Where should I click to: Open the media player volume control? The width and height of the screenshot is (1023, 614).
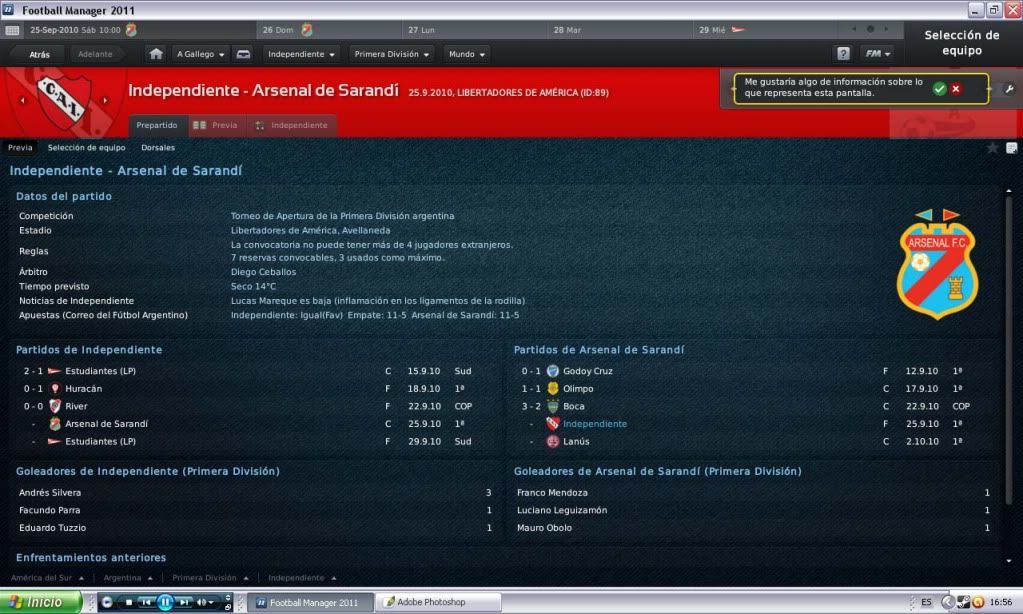pyautogui.click(x=206, y=602)
